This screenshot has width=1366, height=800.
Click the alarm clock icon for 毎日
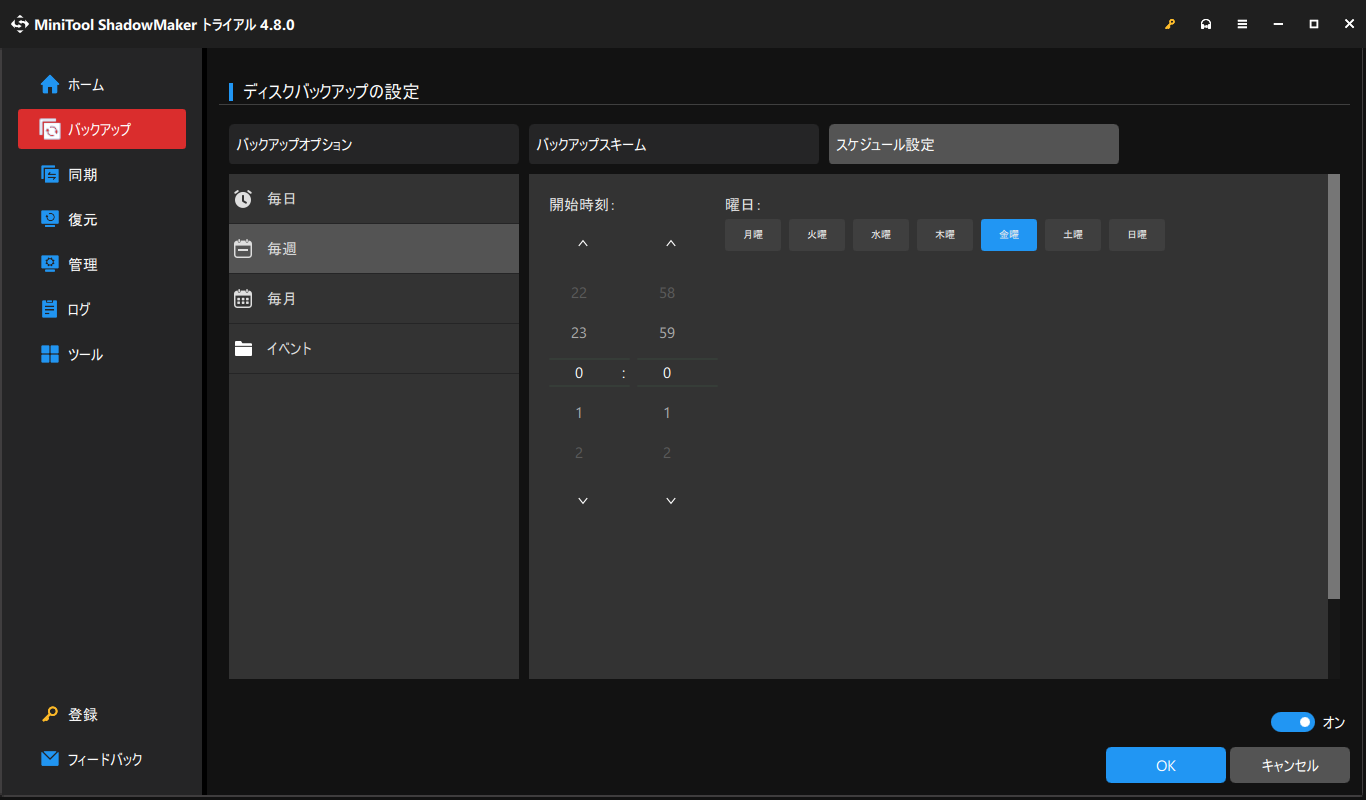coord(243,199)
